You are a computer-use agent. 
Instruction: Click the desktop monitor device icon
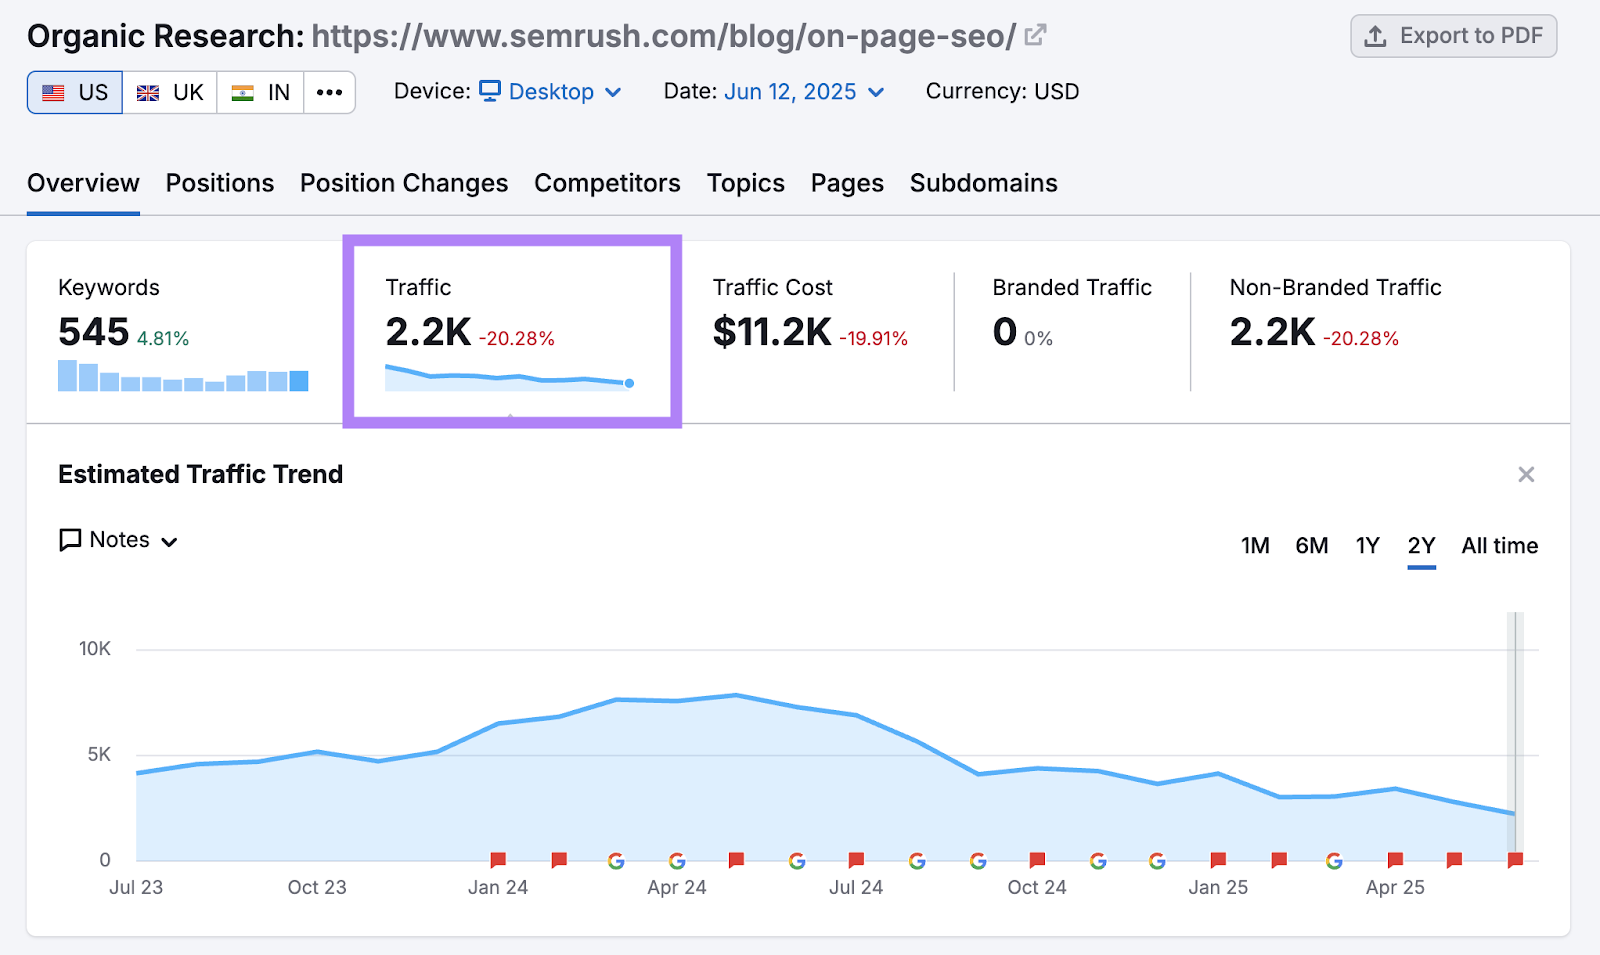click(x=488, y=91)
